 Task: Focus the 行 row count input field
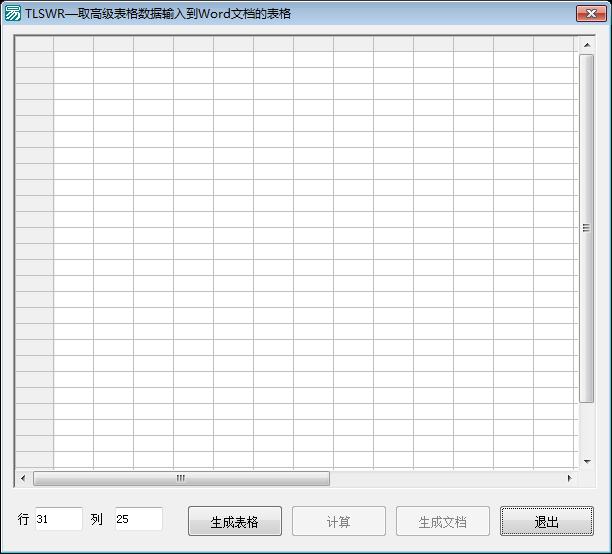[x=59, y=519]
